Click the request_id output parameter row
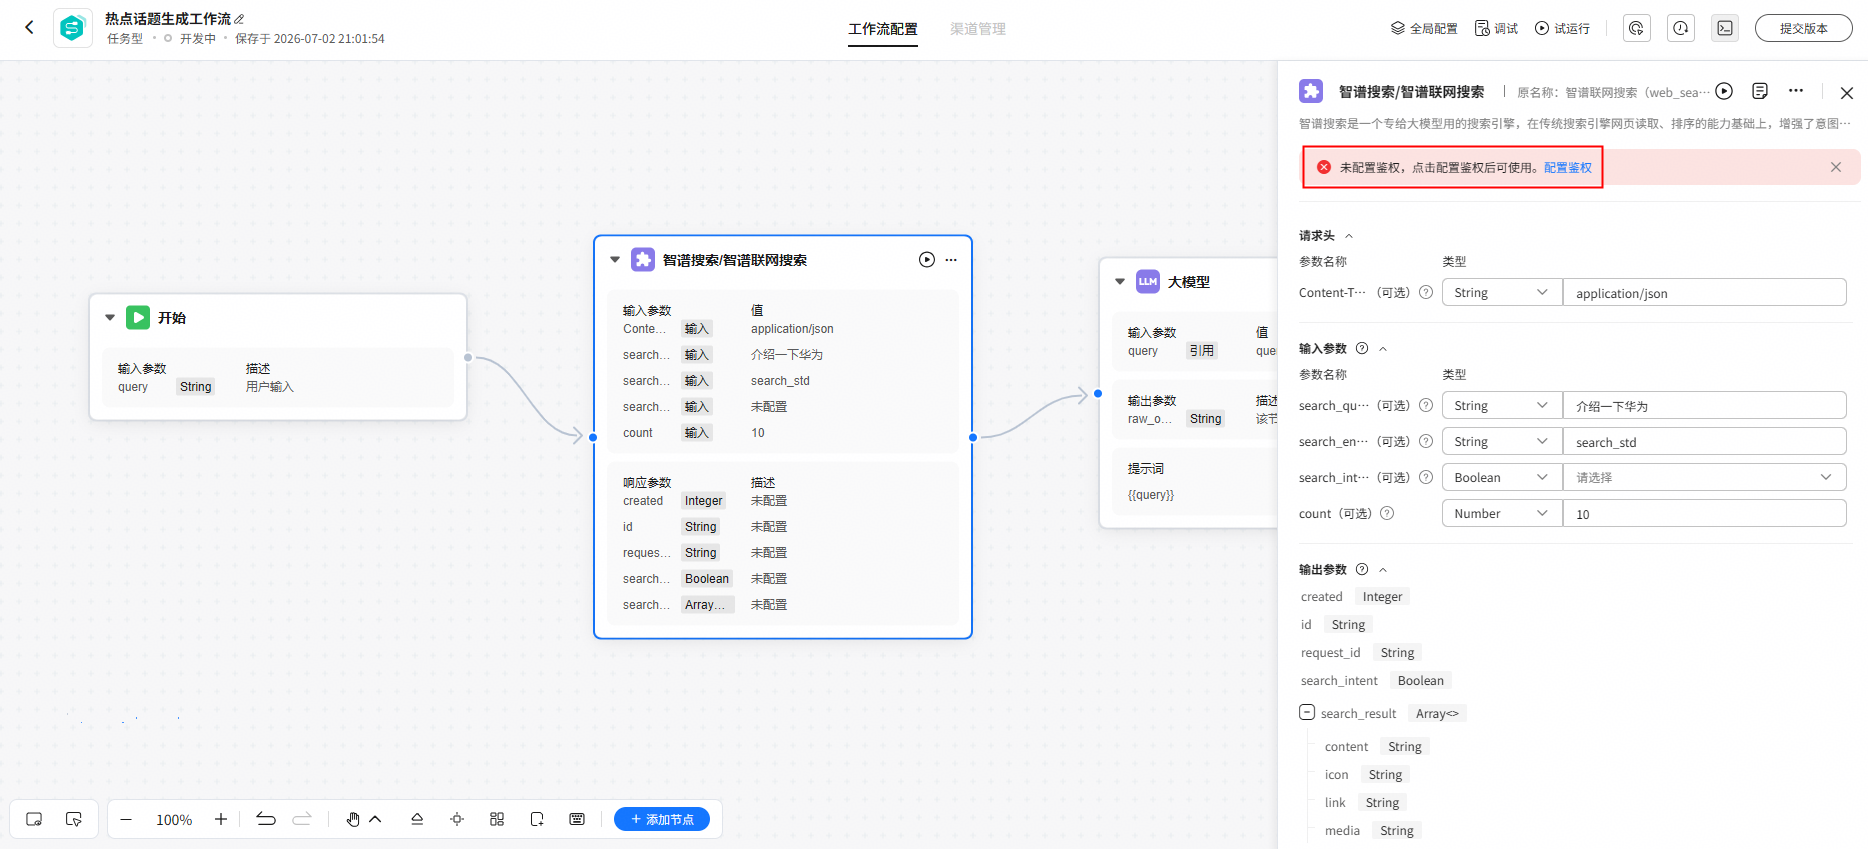Screen dimensions: 1868x849 pyautogui.click(x=1359, y=652)
